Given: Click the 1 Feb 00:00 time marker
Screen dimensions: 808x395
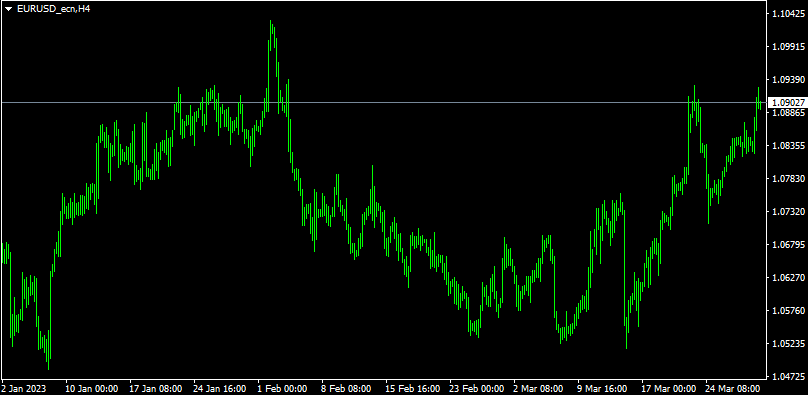Looking at the screenshot, I should (x=282, y=388).
